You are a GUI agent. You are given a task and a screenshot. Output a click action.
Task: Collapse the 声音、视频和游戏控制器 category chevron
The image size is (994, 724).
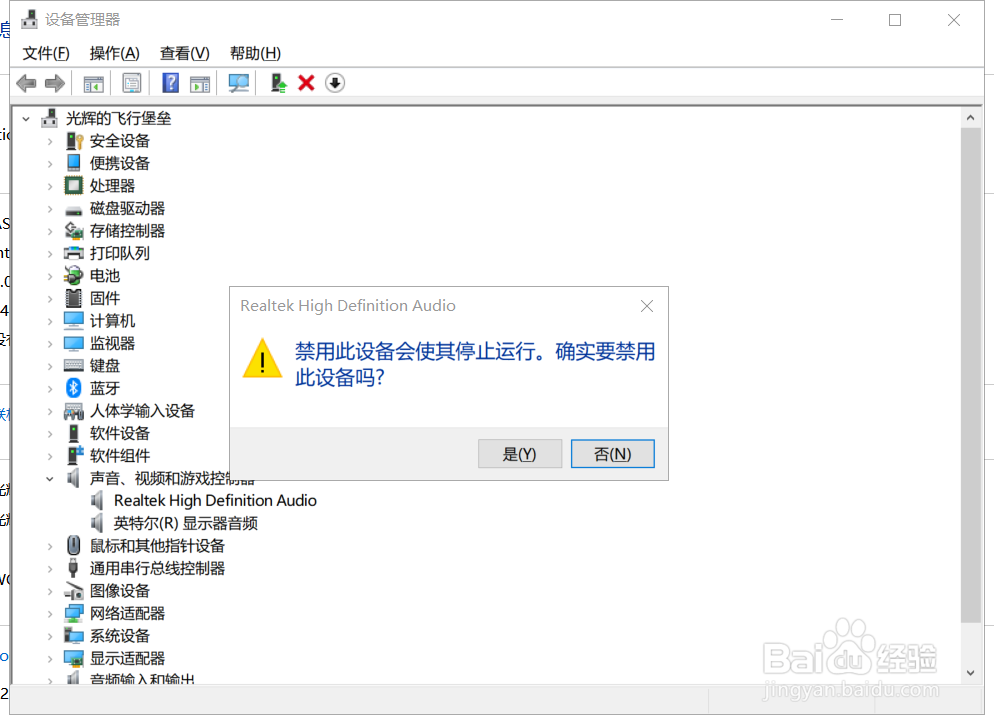click(50, 479)
